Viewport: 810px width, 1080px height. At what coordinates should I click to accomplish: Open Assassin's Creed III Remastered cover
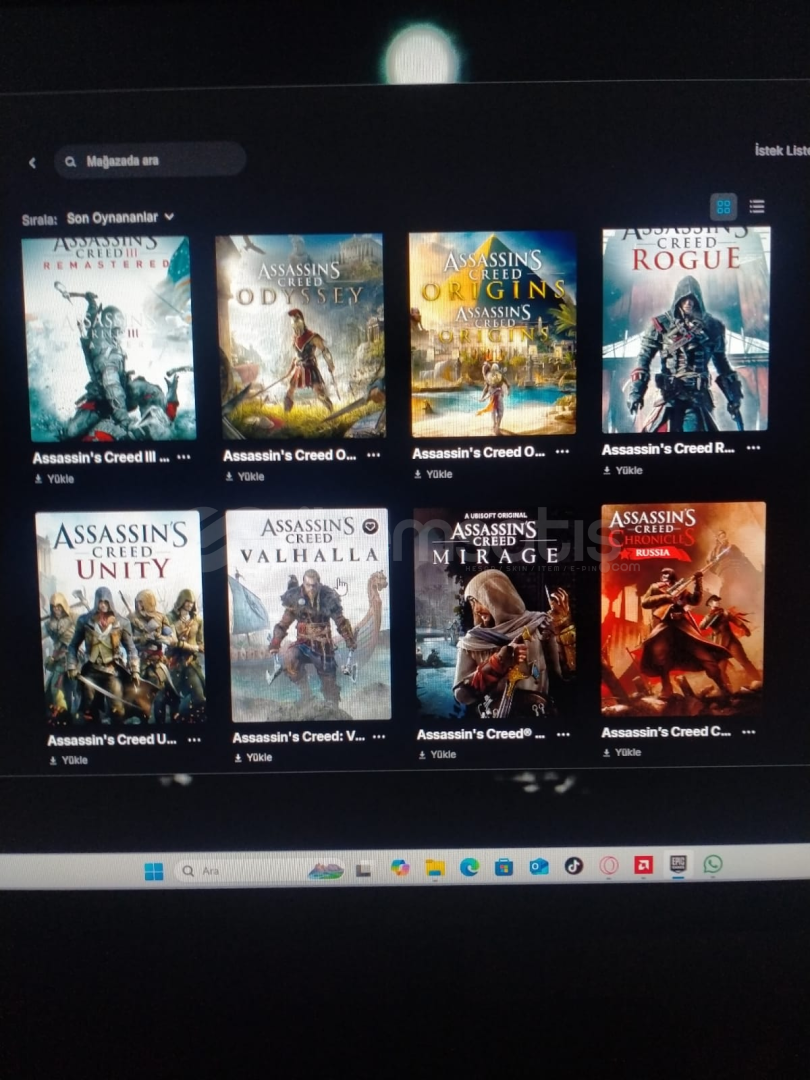pos(109,338)
